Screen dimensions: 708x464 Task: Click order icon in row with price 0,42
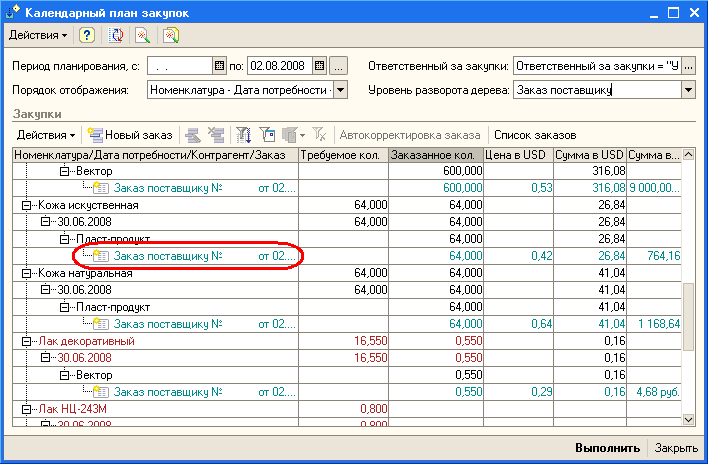(x=100, y=256)
